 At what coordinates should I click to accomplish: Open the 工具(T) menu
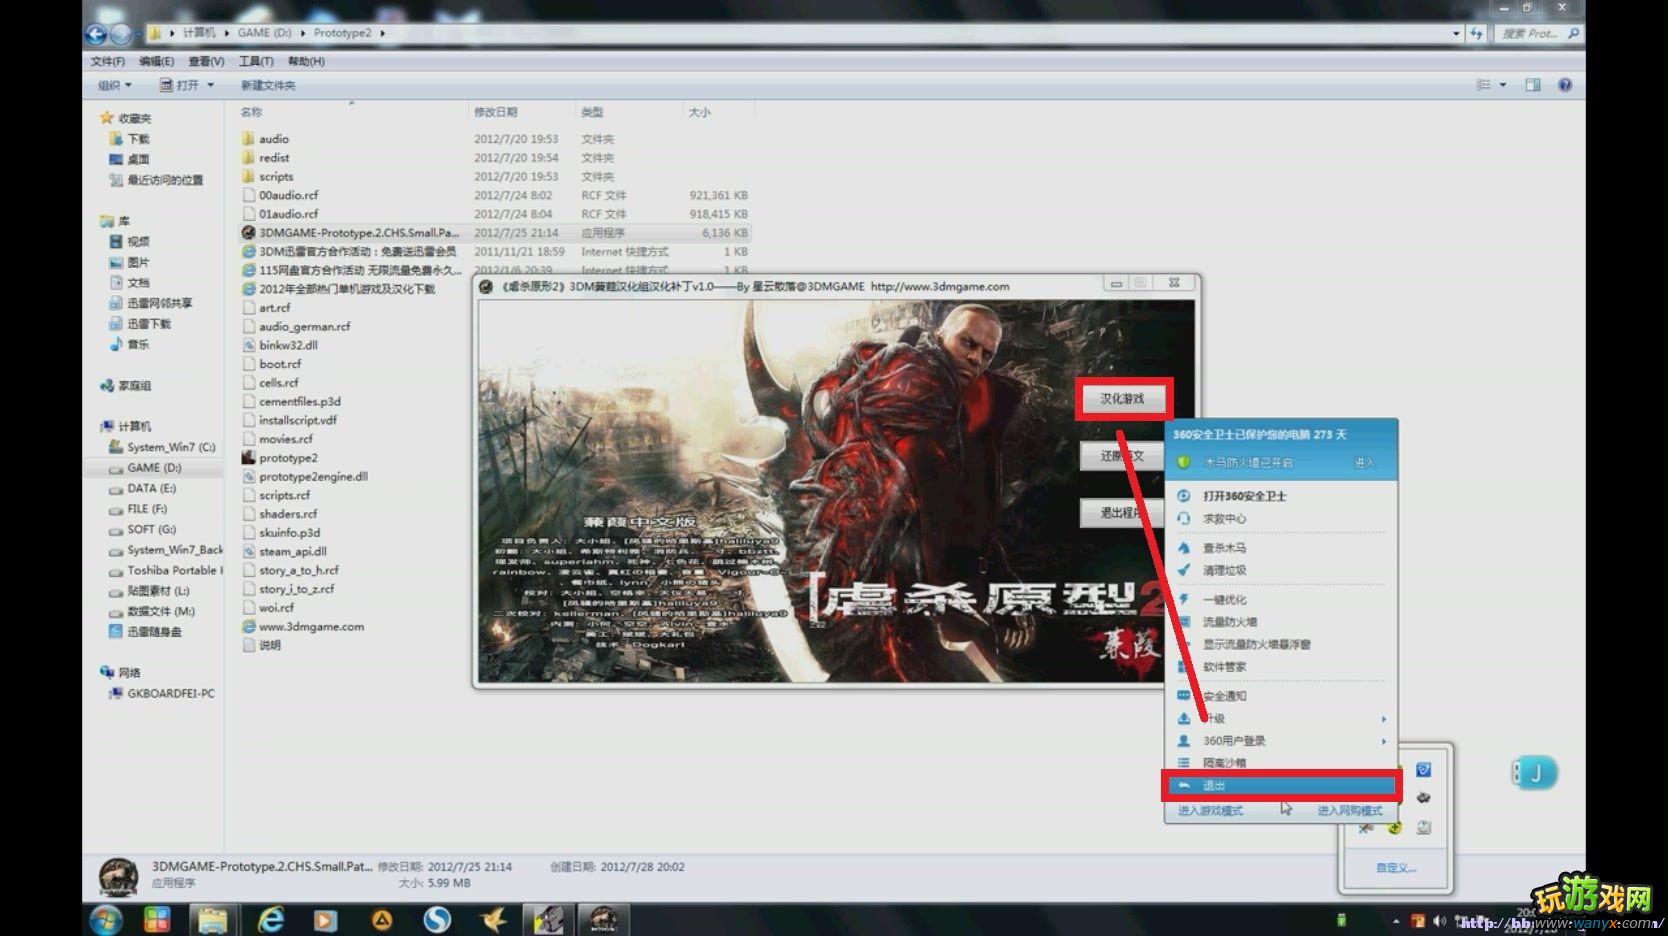click(x=255, y=61)
